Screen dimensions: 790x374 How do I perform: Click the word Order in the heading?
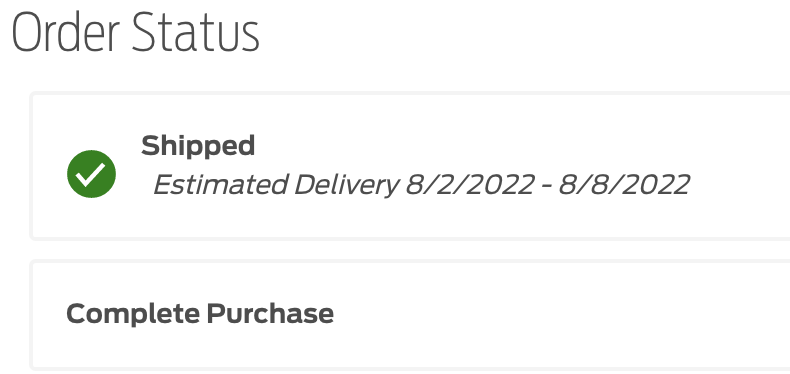coord(65,33)
